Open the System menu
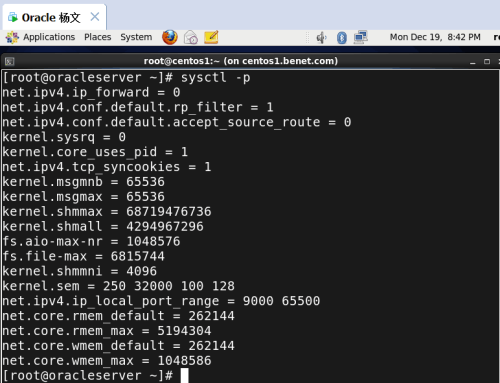This screenshot has height=383, width=500. 136,37
